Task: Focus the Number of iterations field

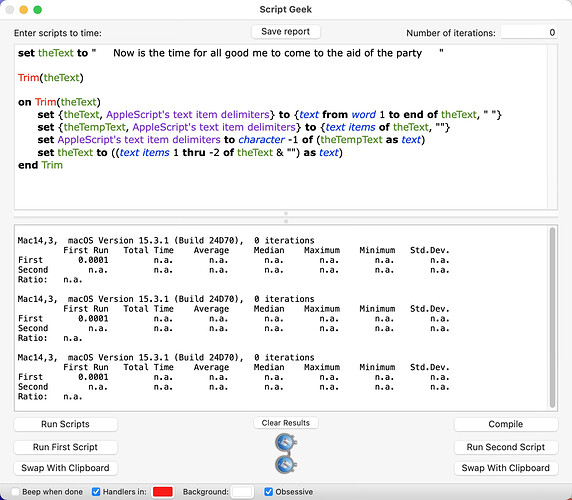Action: 529,32
